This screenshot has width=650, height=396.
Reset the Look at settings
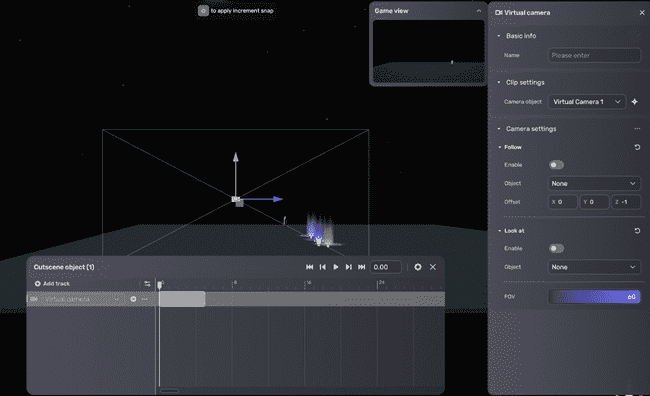[x=637, y=231]
